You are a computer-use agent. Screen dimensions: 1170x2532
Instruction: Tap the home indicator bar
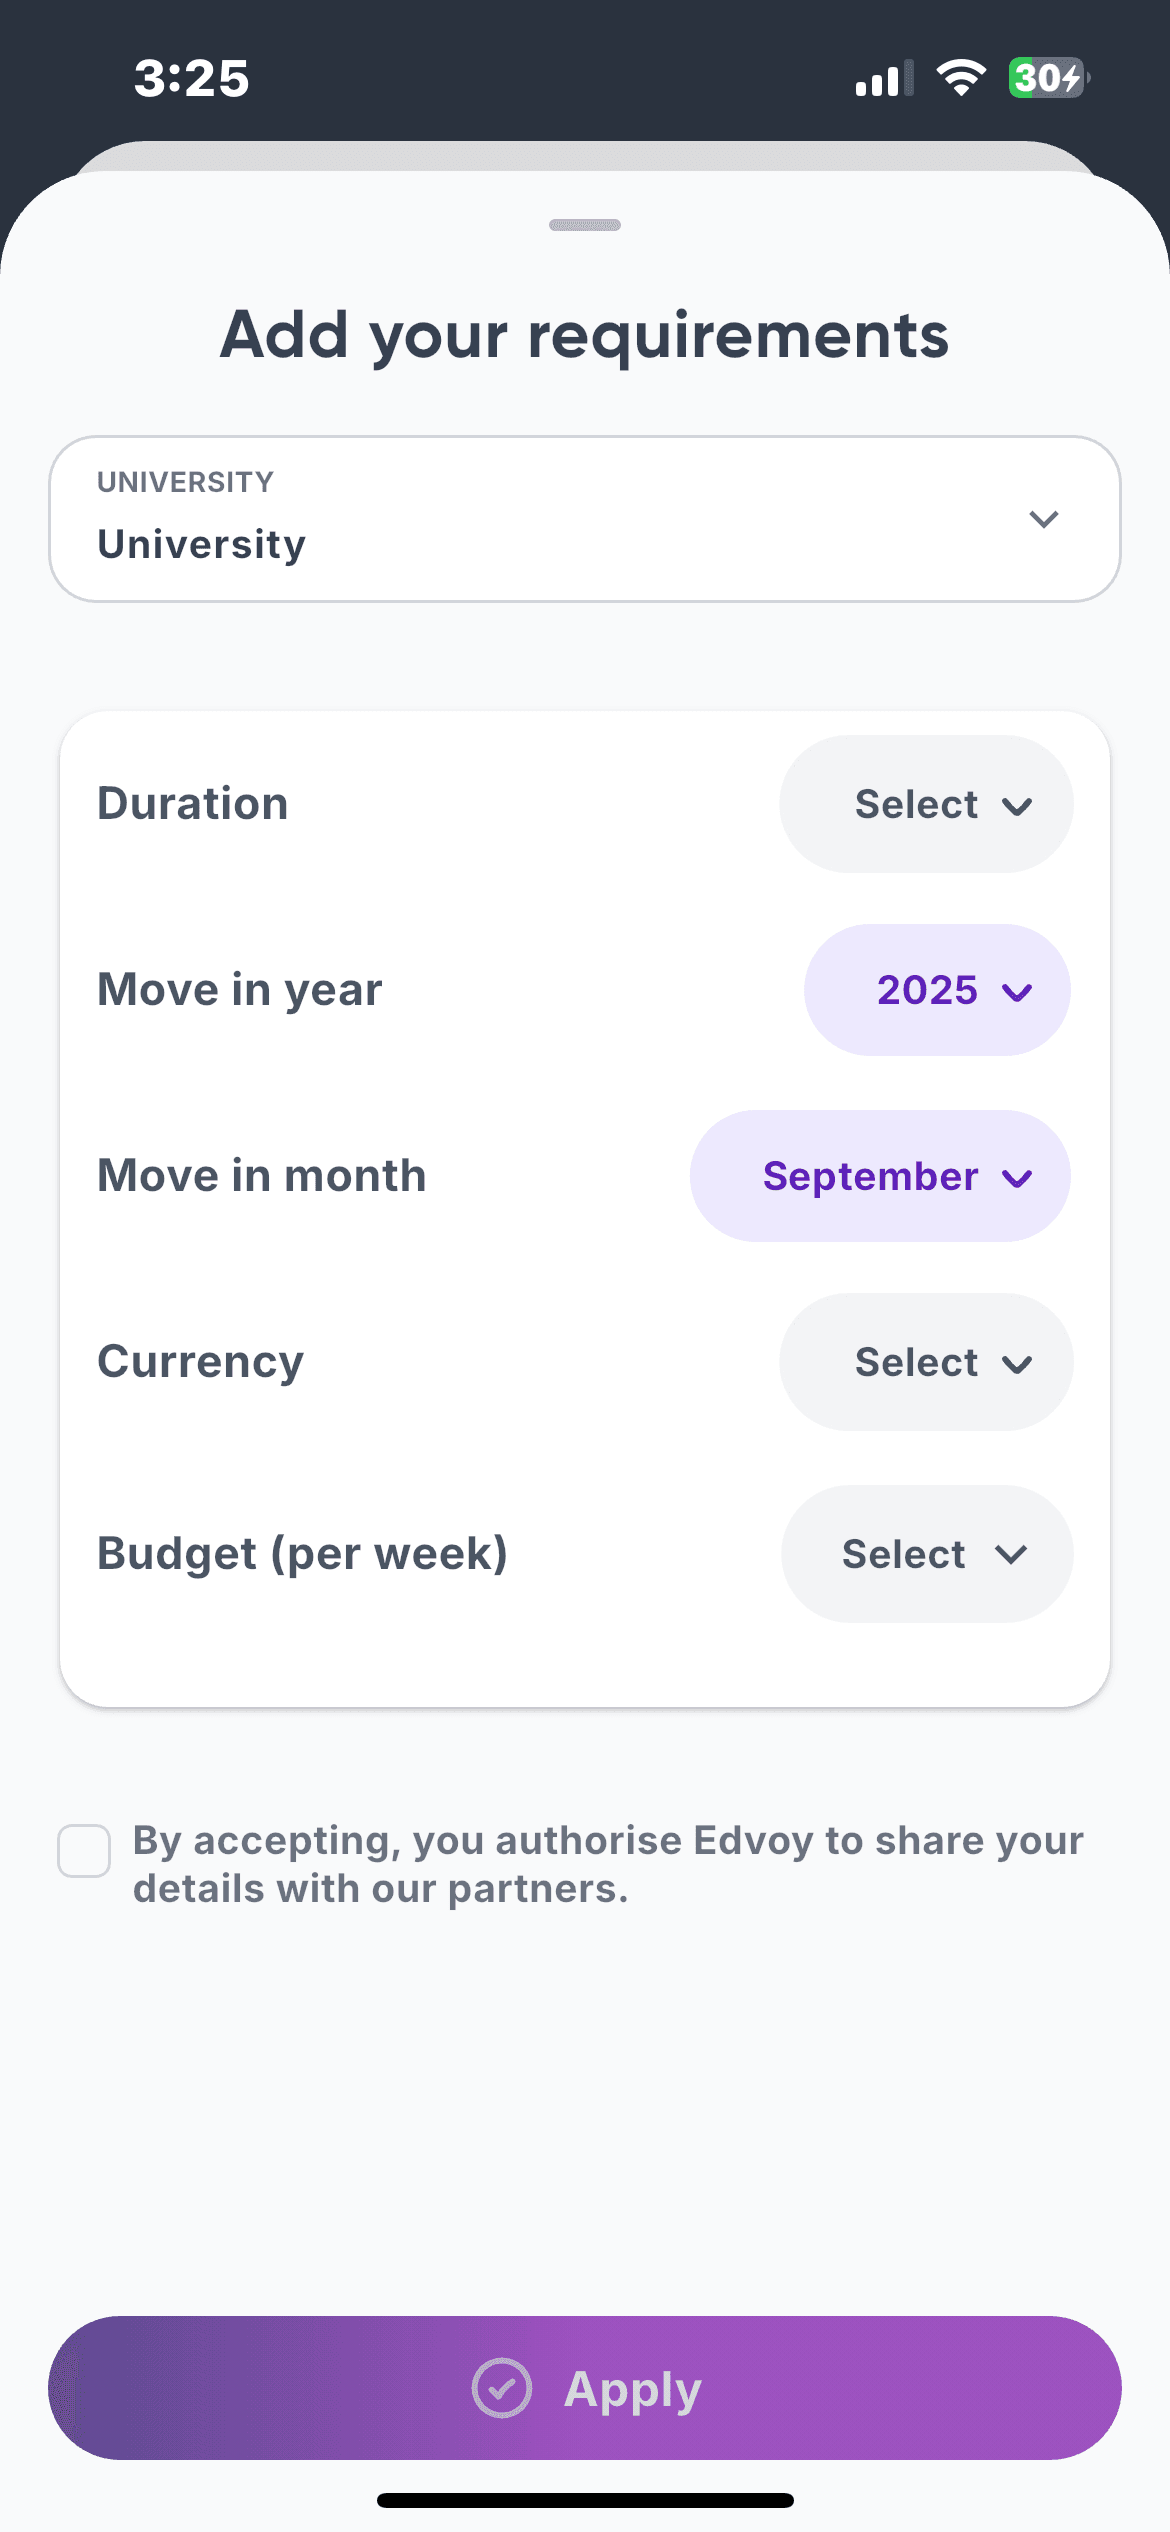point(585,2500)
